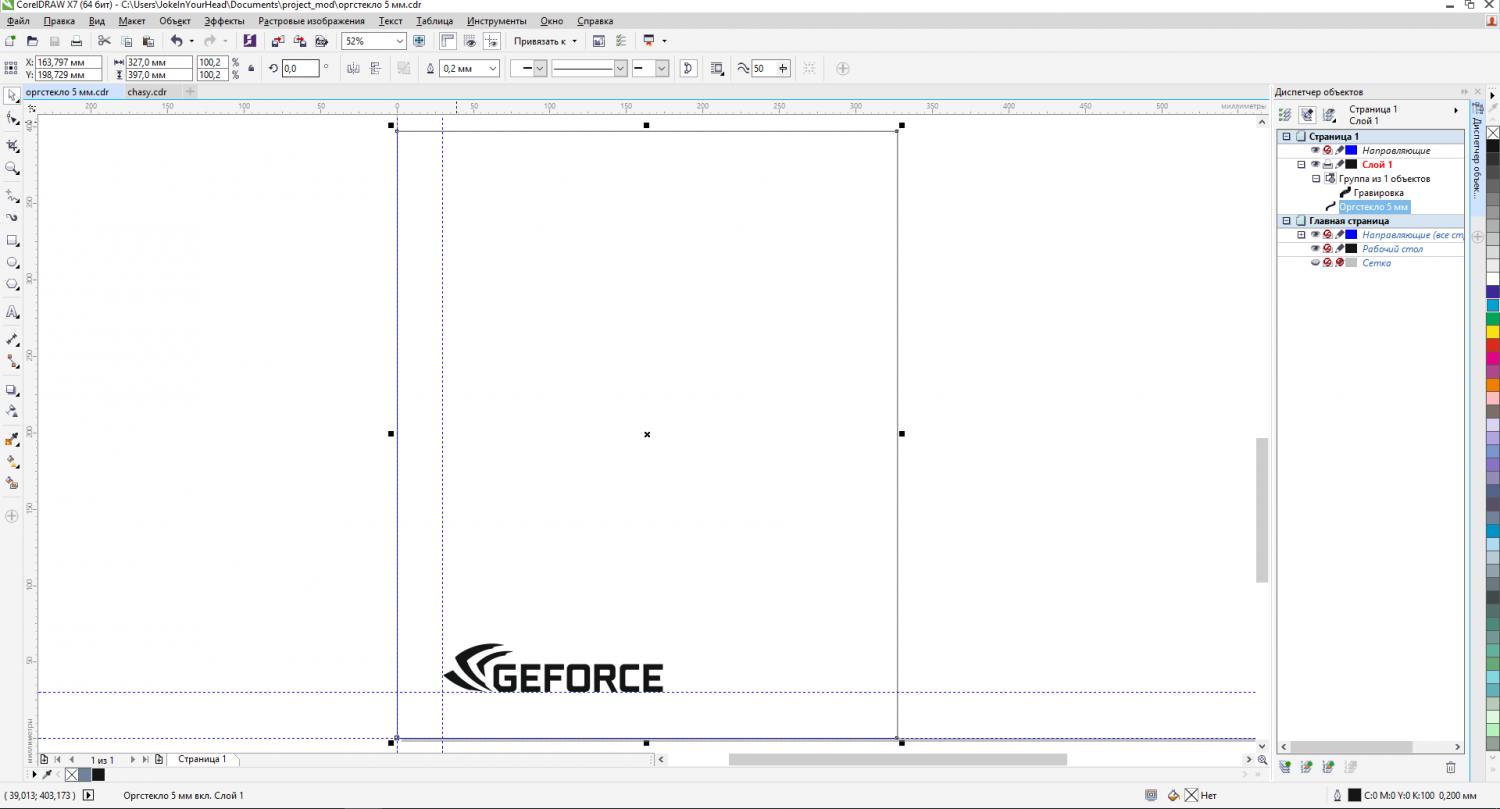Click the Open file folder icon

pos(32,41)
